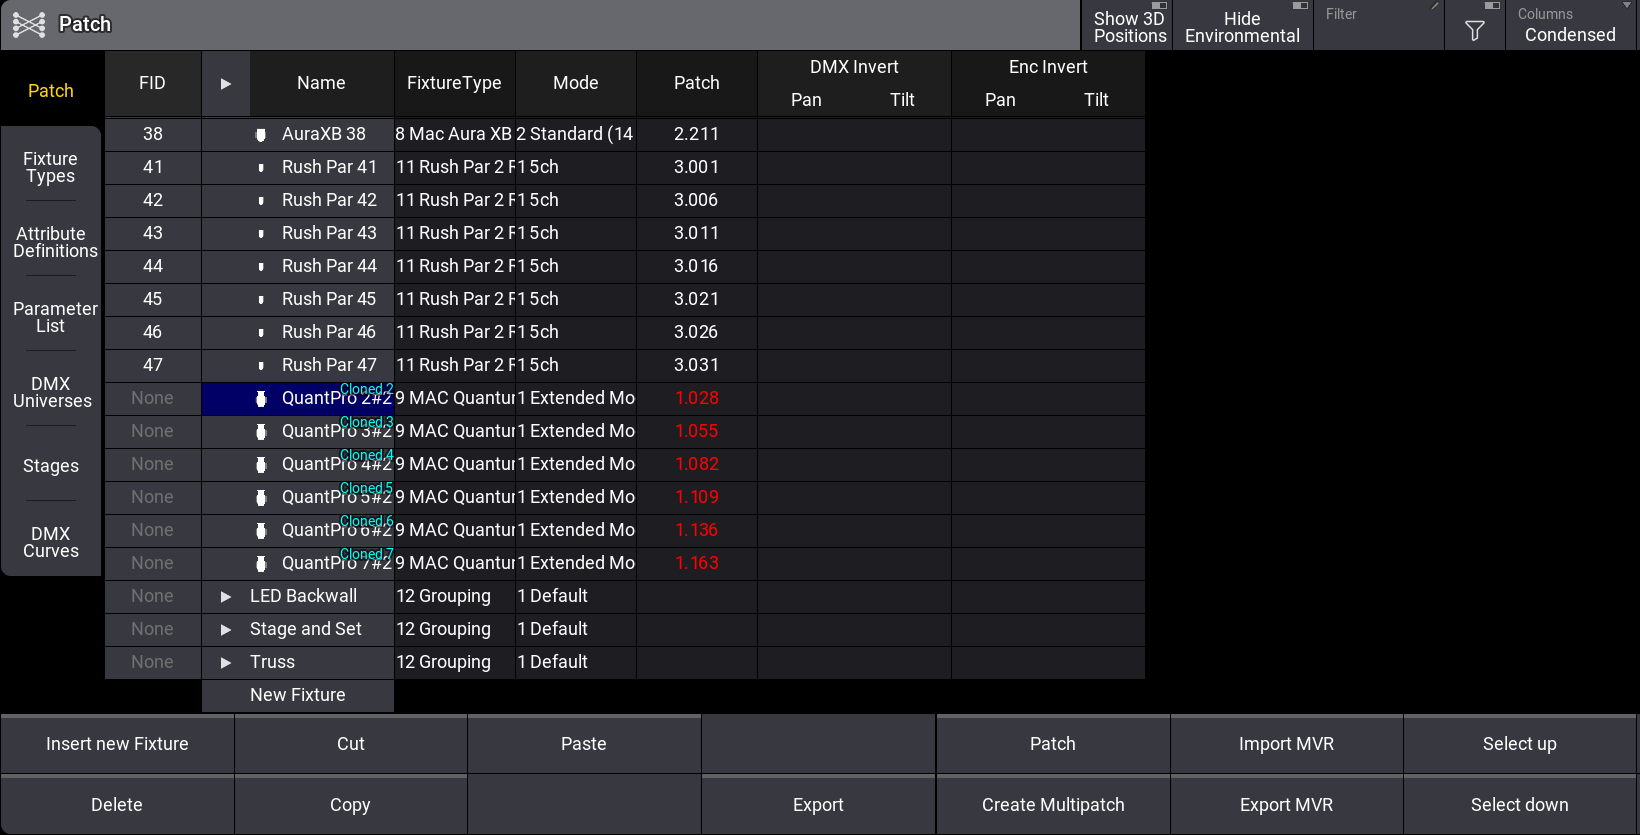Image resolution: width=1640 pixels, height=835 pixels.
Task: Click the QuantPro 7#2 fixture icon
Action: pos(261,564)
